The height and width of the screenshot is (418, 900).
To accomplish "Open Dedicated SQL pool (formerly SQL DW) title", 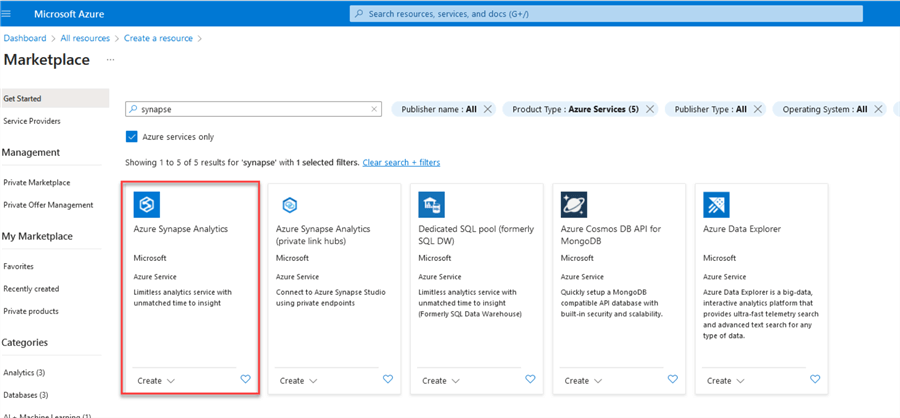I will [476, 234].
